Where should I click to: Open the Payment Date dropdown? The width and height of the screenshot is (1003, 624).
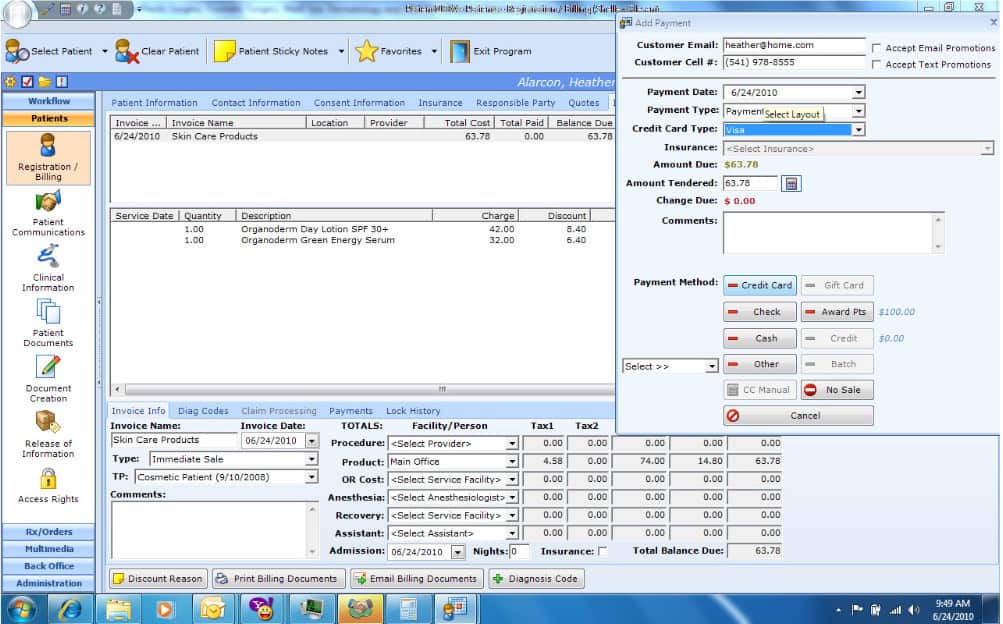point(858,93)
